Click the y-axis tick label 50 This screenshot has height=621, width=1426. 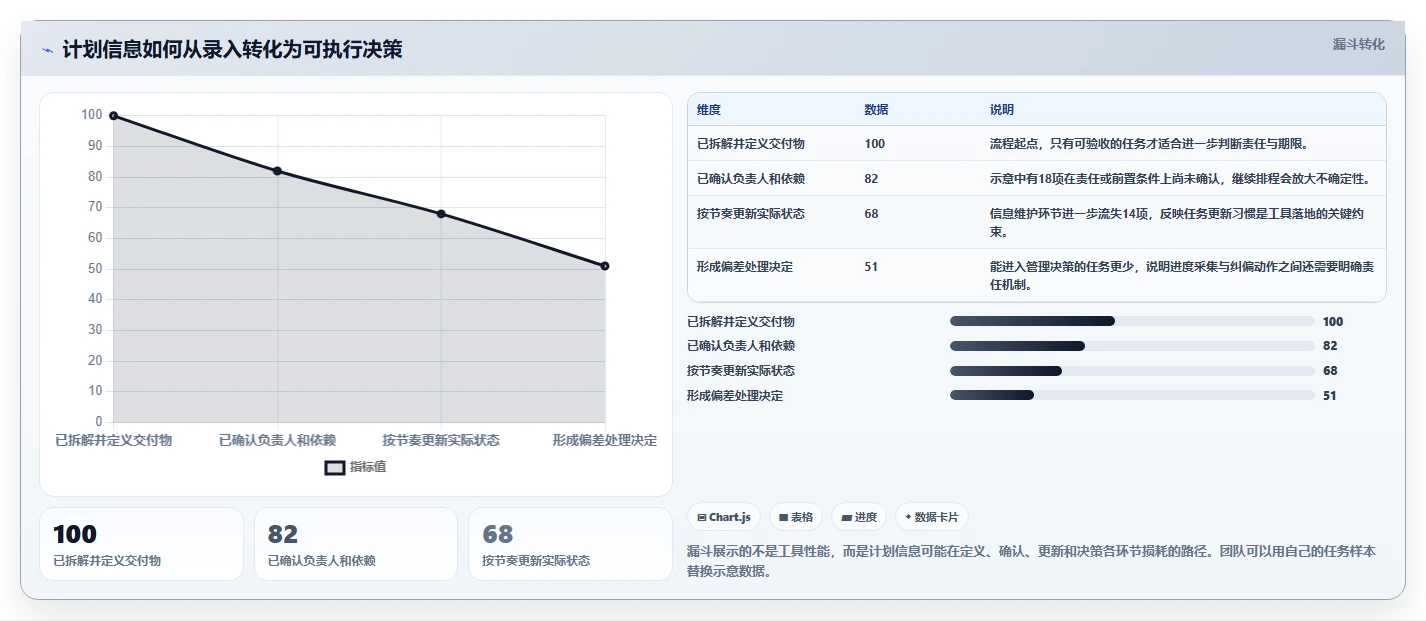[95, 269]
